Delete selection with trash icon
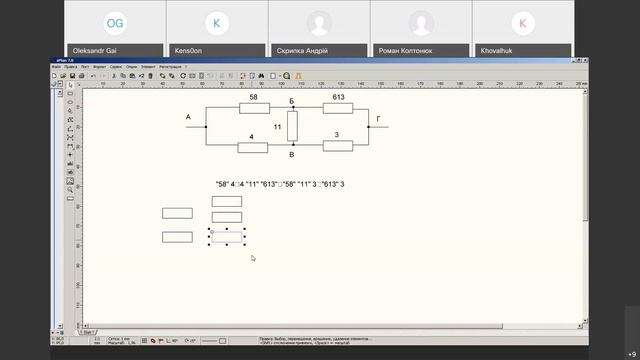 [150, 76]
